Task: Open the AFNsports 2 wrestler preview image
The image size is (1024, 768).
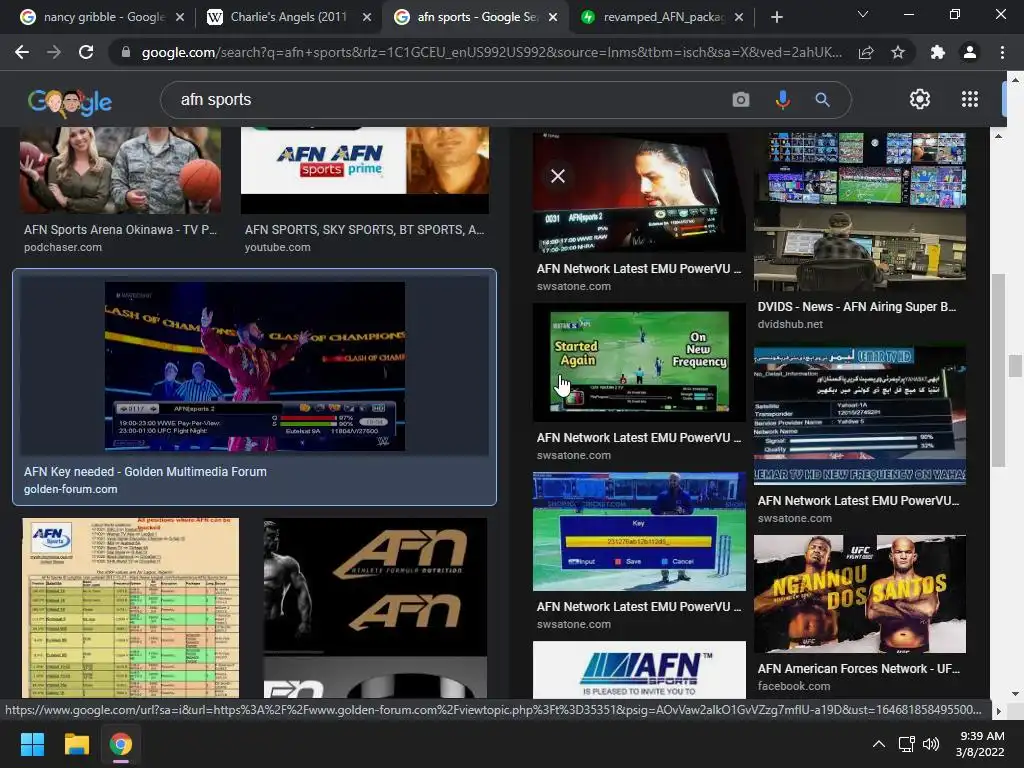Action: point(639,192)
